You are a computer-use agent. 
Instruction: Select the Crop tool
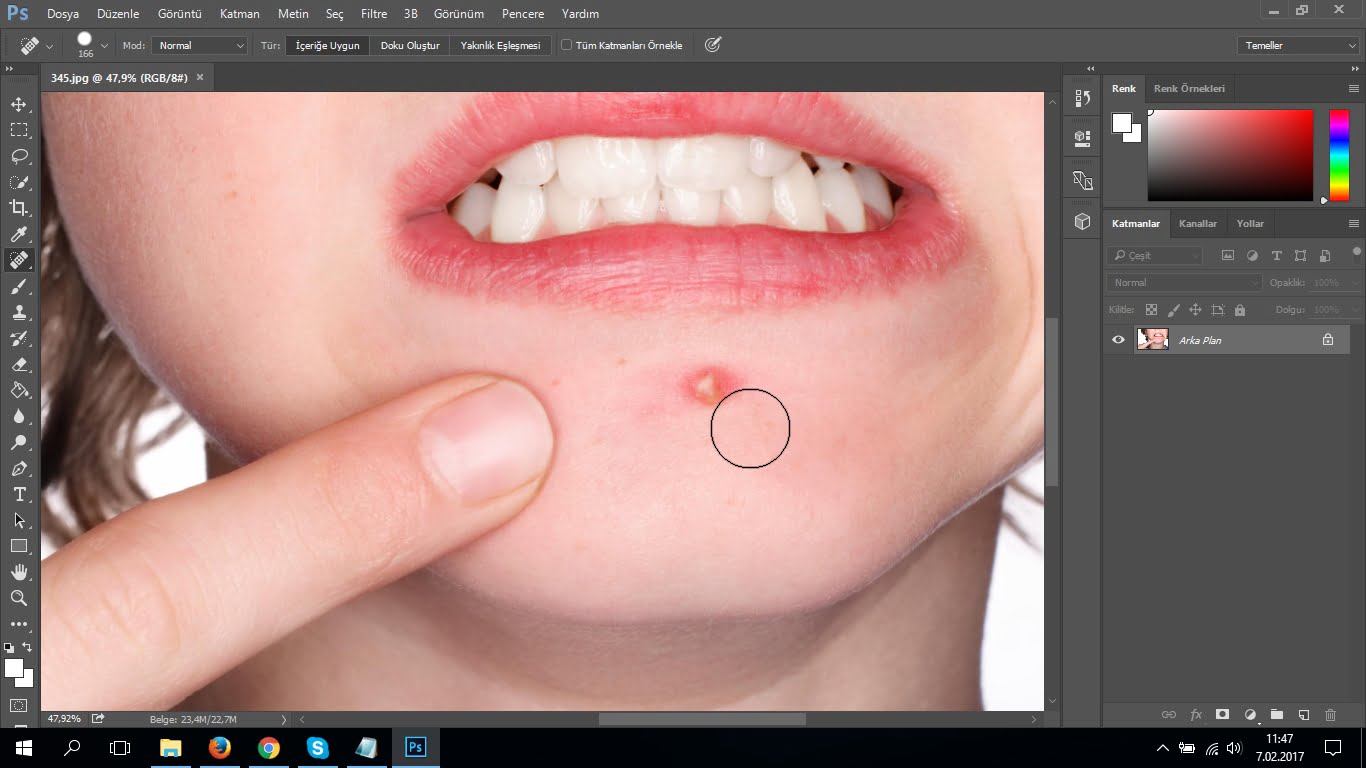tap(18, 208)
